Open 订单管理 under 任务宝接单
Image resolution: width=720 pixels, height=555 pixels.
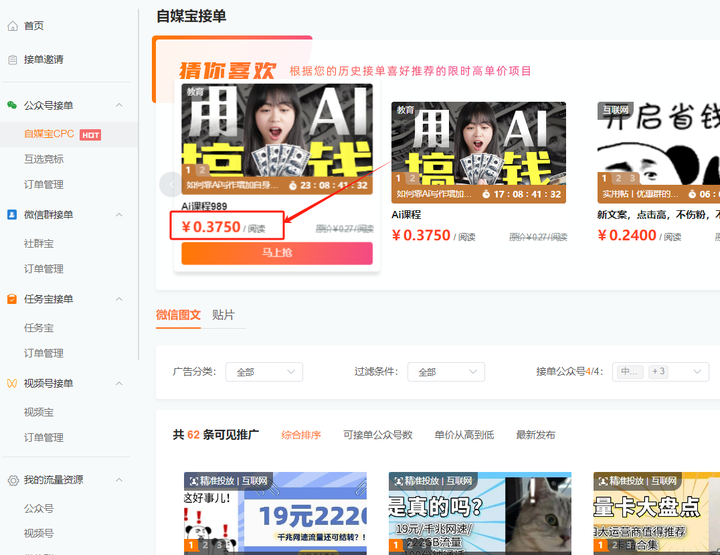pos(44,353)
